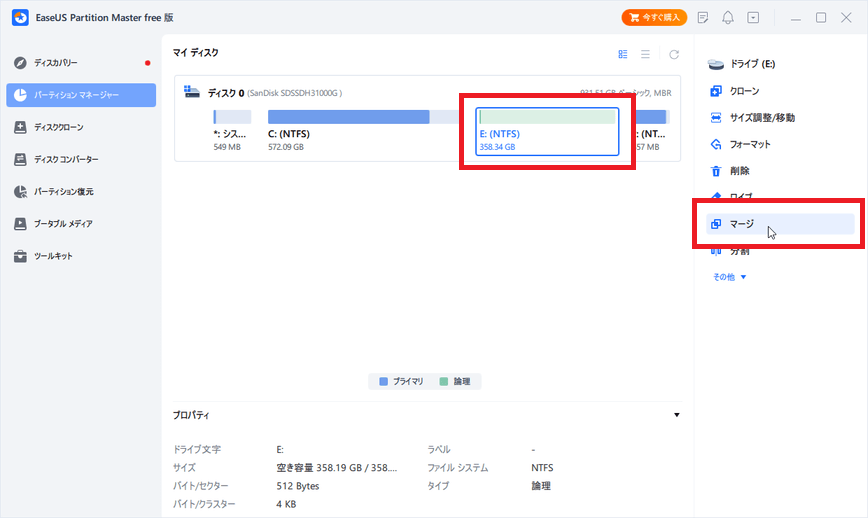The width and height of the screenshot is (868, 518).
Task: Click the フォーマット format icon
Action: point(716,145)
